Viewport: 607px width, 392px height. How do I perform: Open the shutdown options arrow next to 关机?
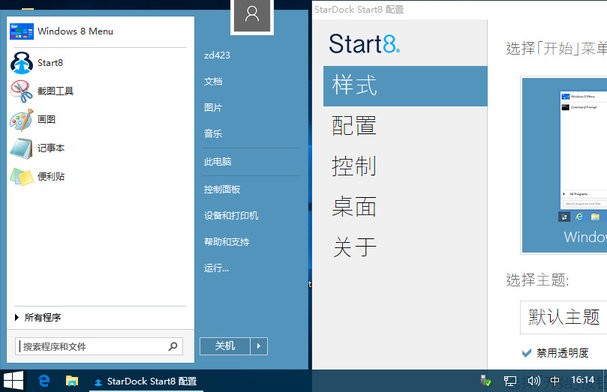[259, 346]
